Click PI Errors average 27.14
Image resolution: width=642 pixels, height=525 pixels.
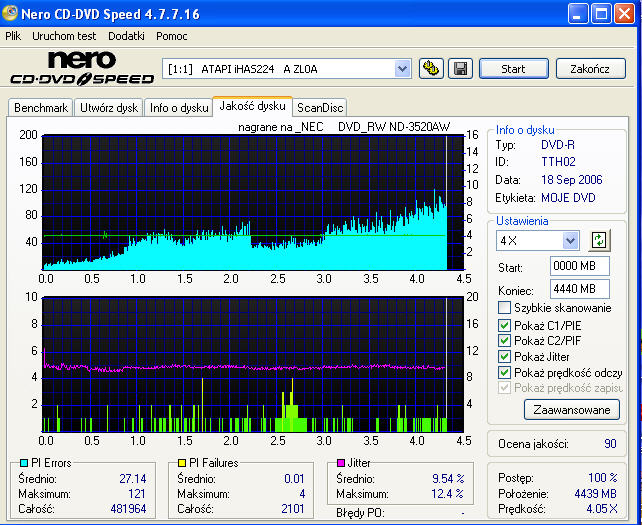[x=133, y=478]
